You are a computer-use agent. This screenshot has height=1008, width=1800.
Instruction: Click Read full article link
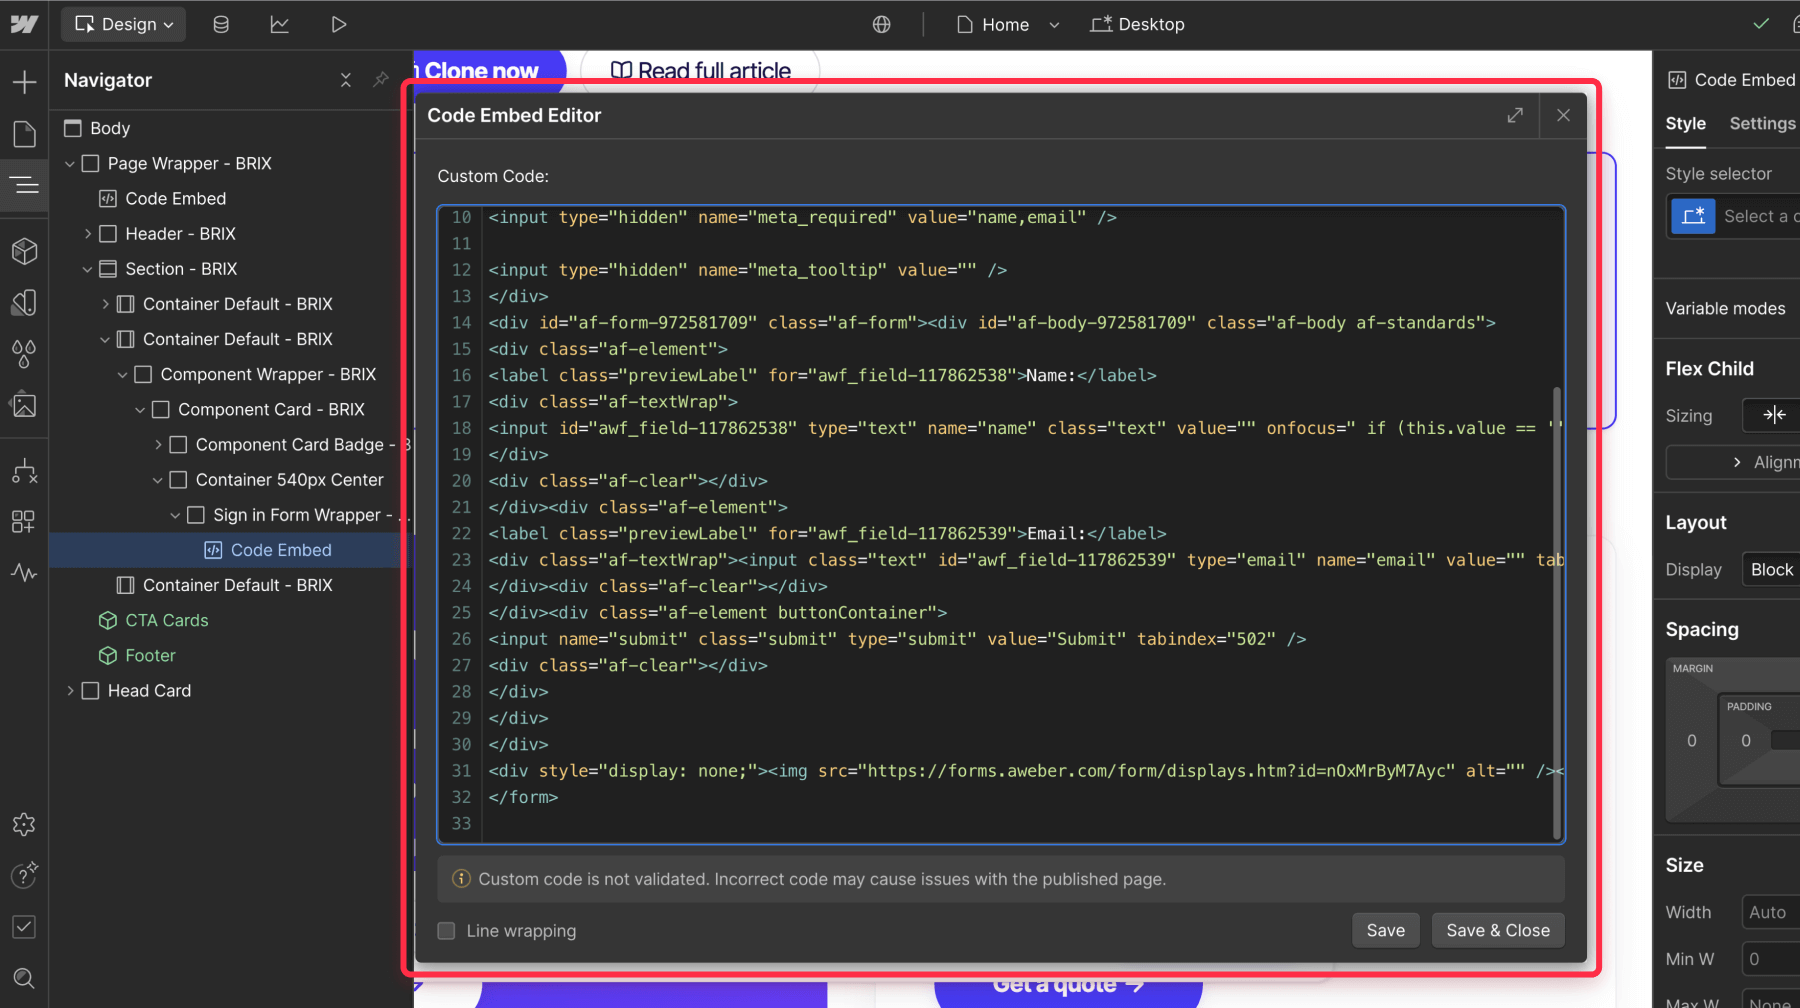(x=700, y=70)
